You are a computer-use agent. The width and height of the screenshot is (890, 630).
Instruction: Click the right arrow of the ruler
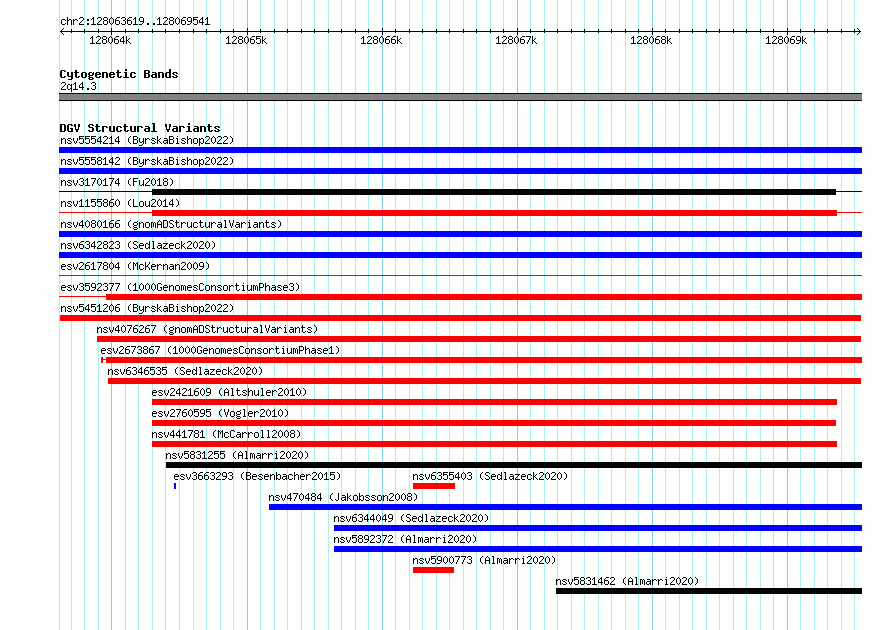tap(859, 31)
